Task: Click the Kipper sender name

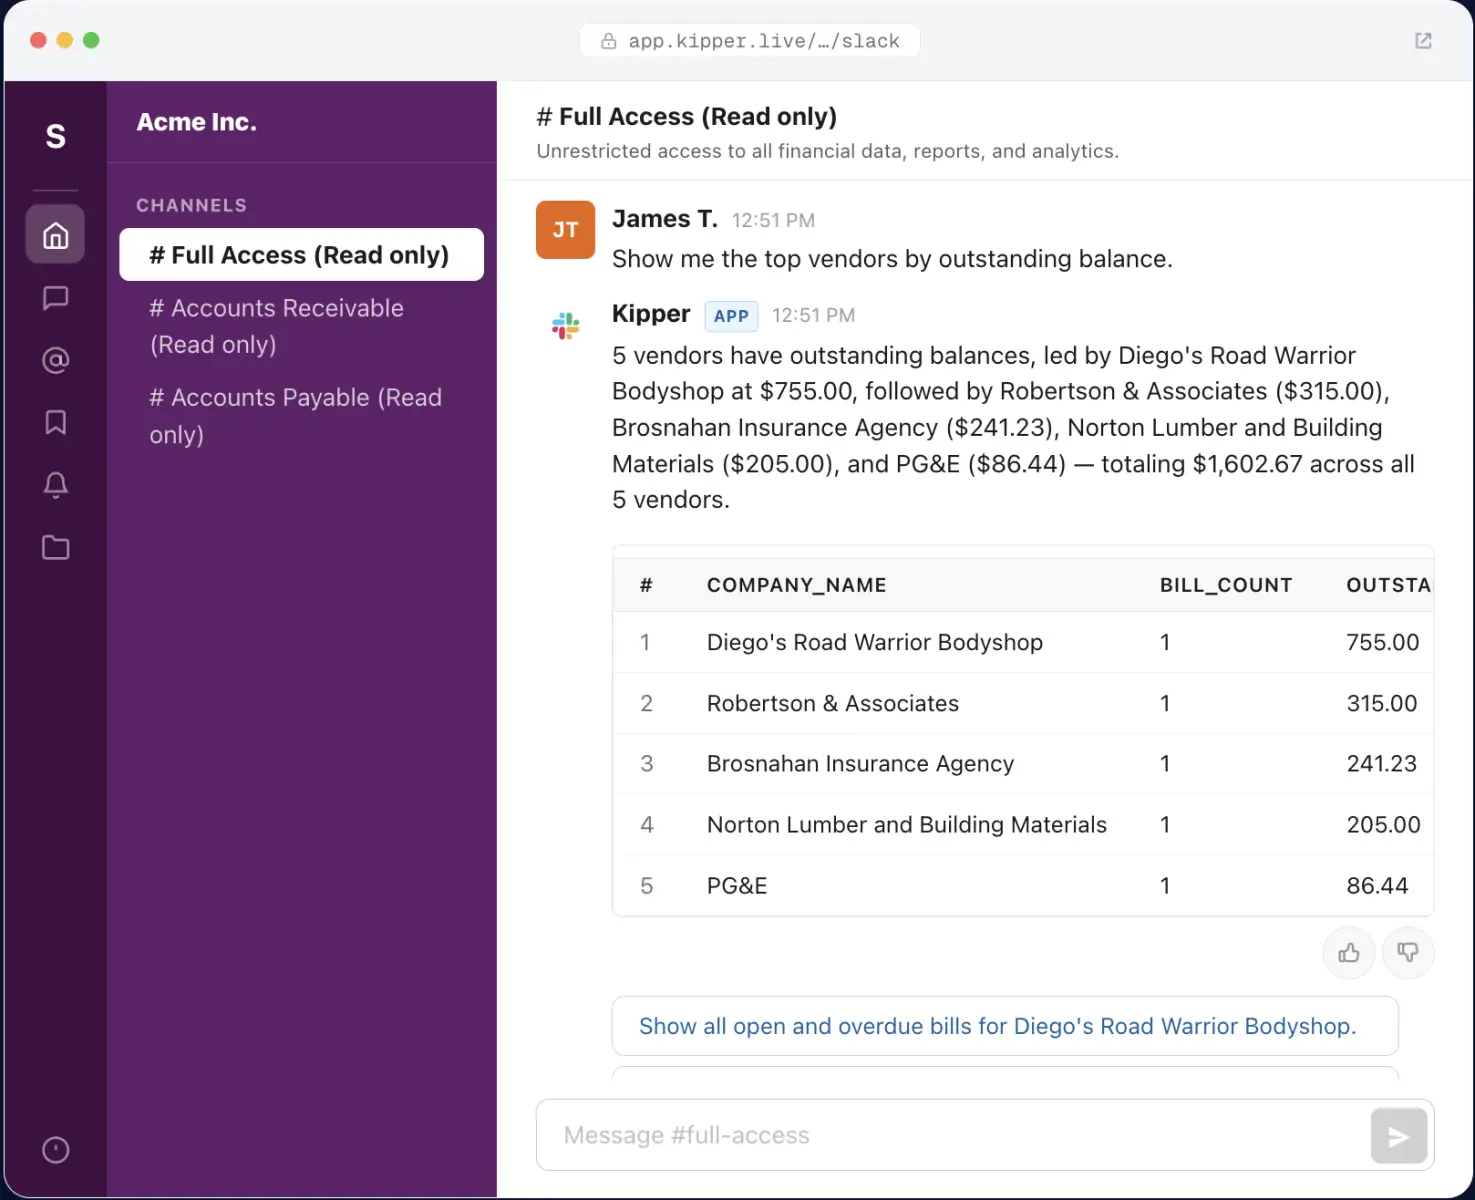Action: click(651, 314)
